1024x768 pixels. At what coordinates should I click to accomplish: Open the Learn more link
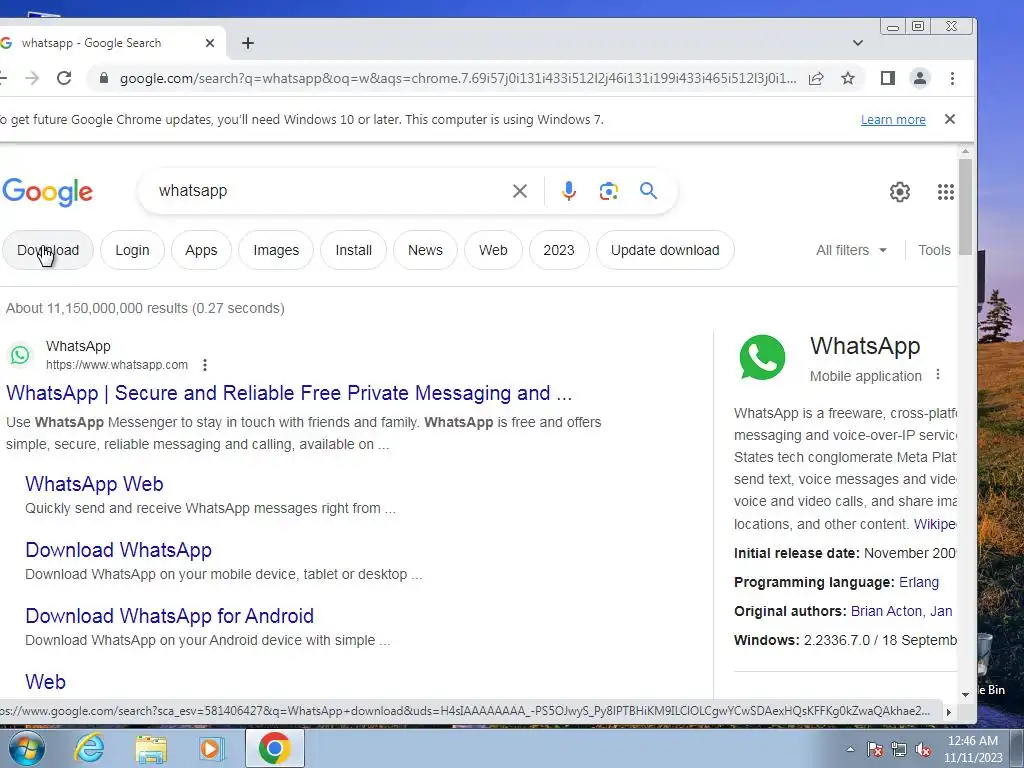click(x=893, y=120)
